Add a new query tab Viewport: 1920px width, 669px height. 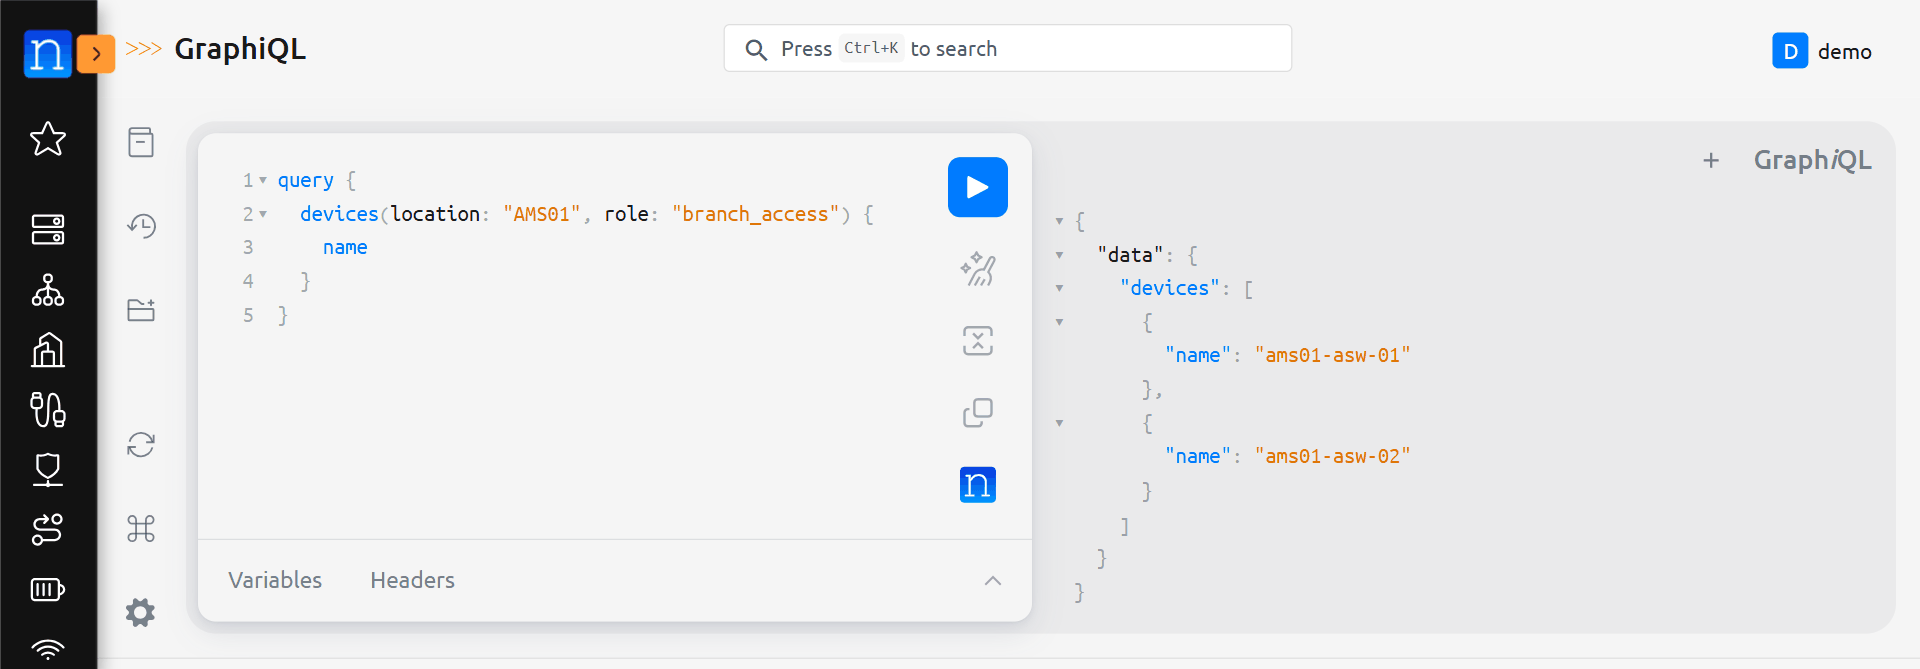[x=1711, y=161]
